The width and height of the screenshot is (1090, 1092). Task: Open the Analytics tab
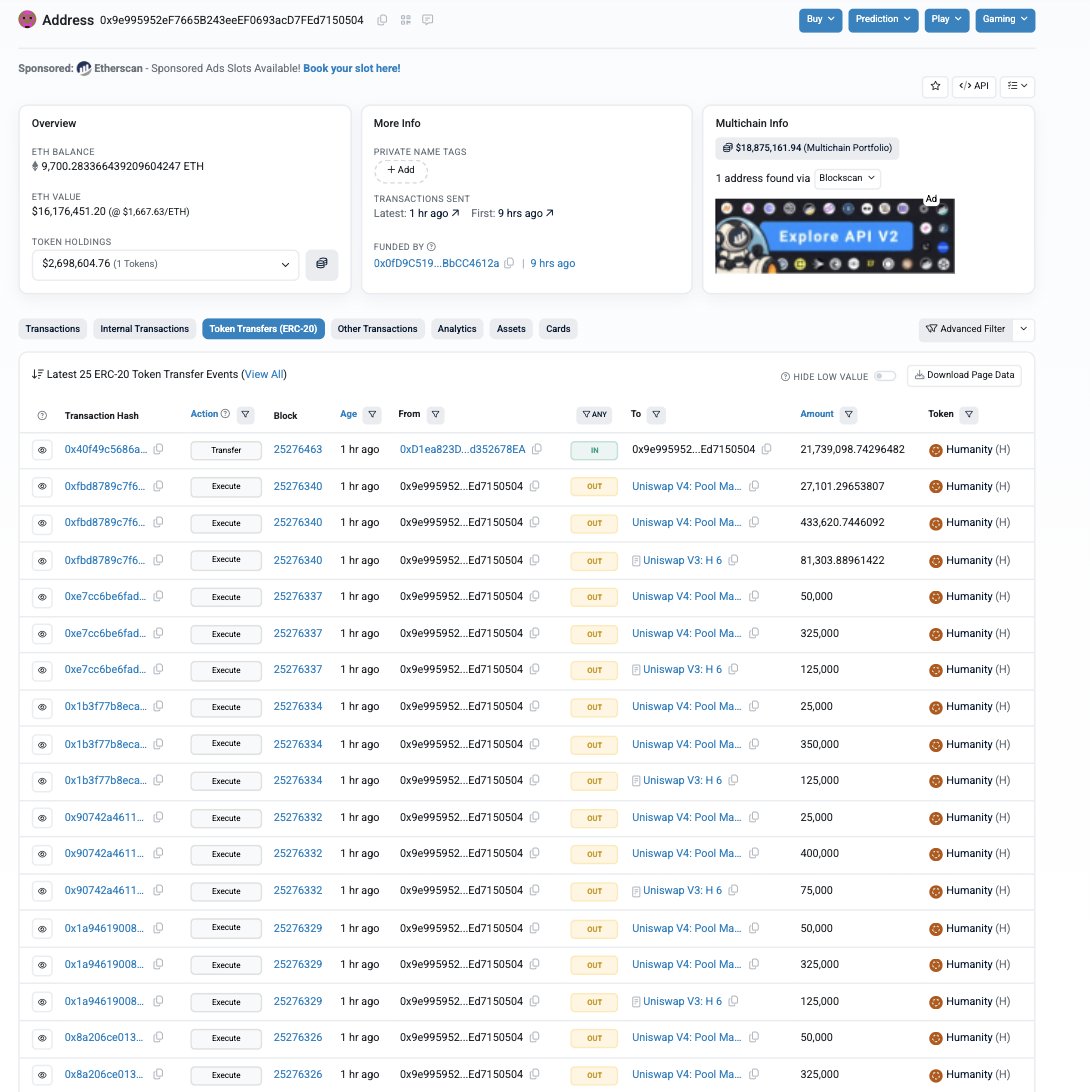(x=457, y=329)
